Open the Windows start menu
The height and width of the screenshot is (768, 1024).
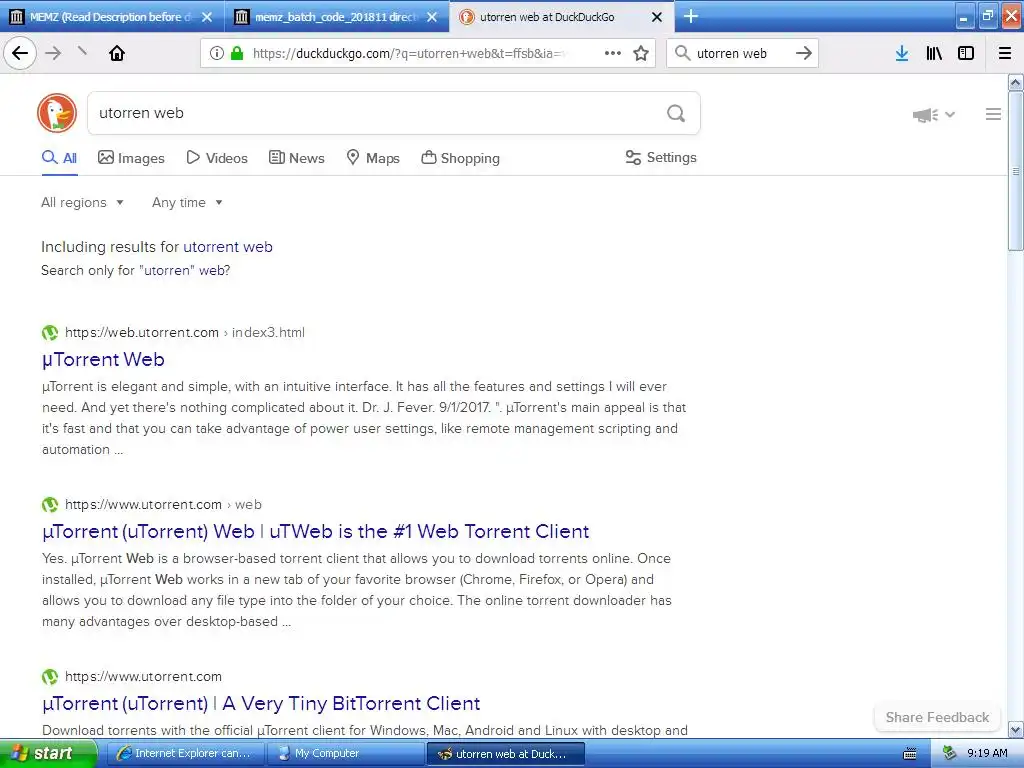[48, 753]
